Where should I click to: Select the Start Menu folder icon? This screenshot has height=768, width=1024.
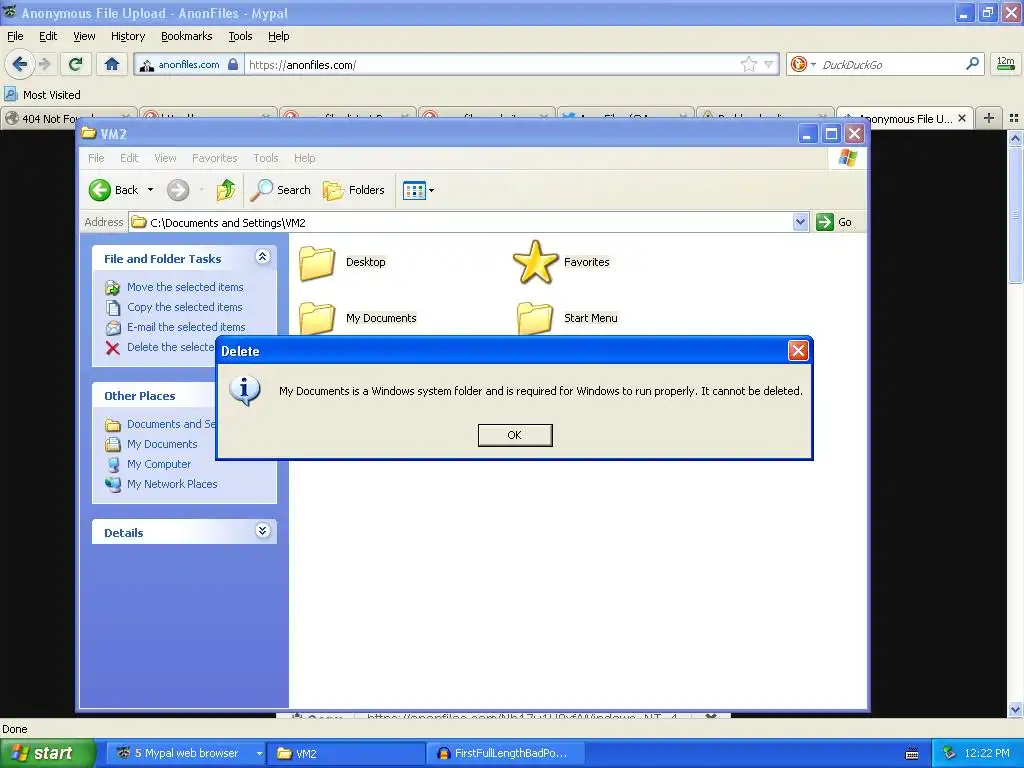[535, 318]
